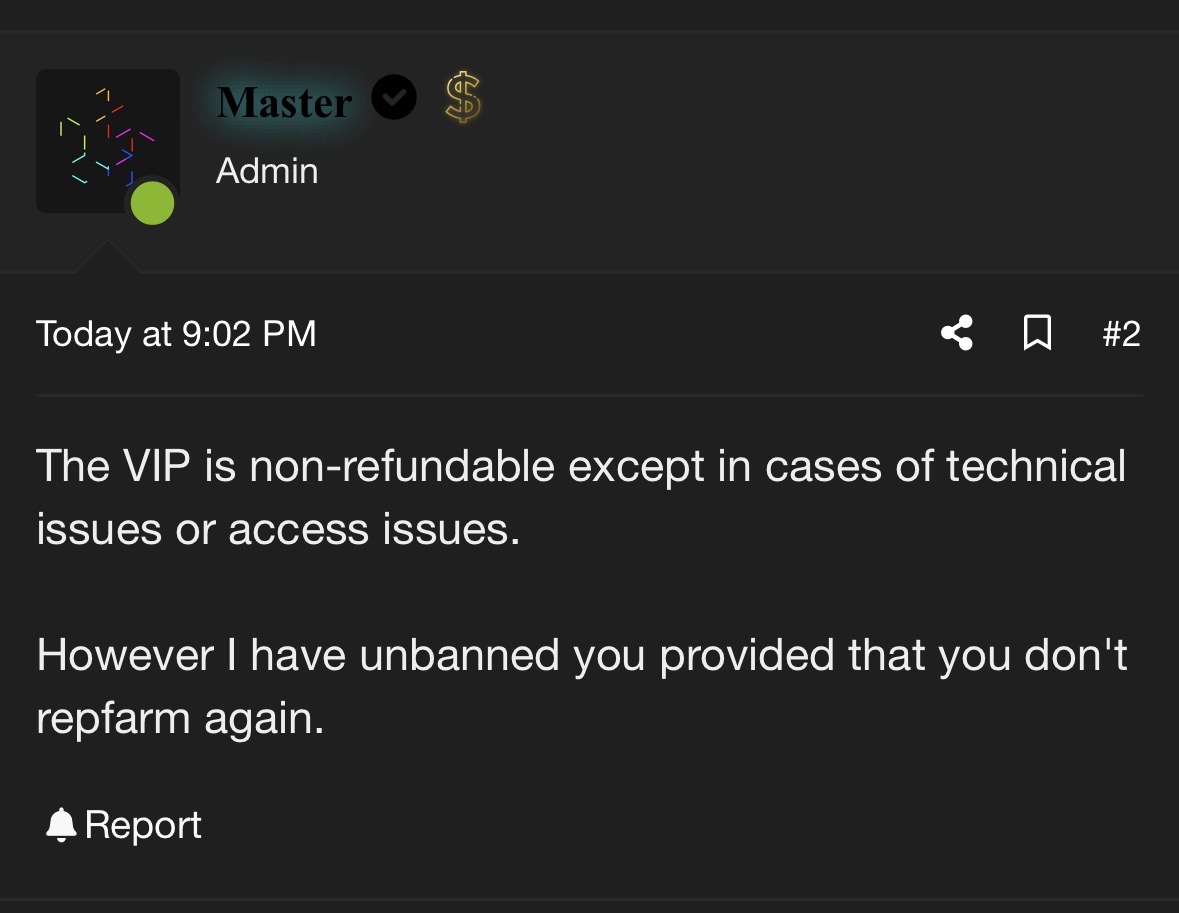
Task: Open the Master username profile link
Action: click(284, 102)
